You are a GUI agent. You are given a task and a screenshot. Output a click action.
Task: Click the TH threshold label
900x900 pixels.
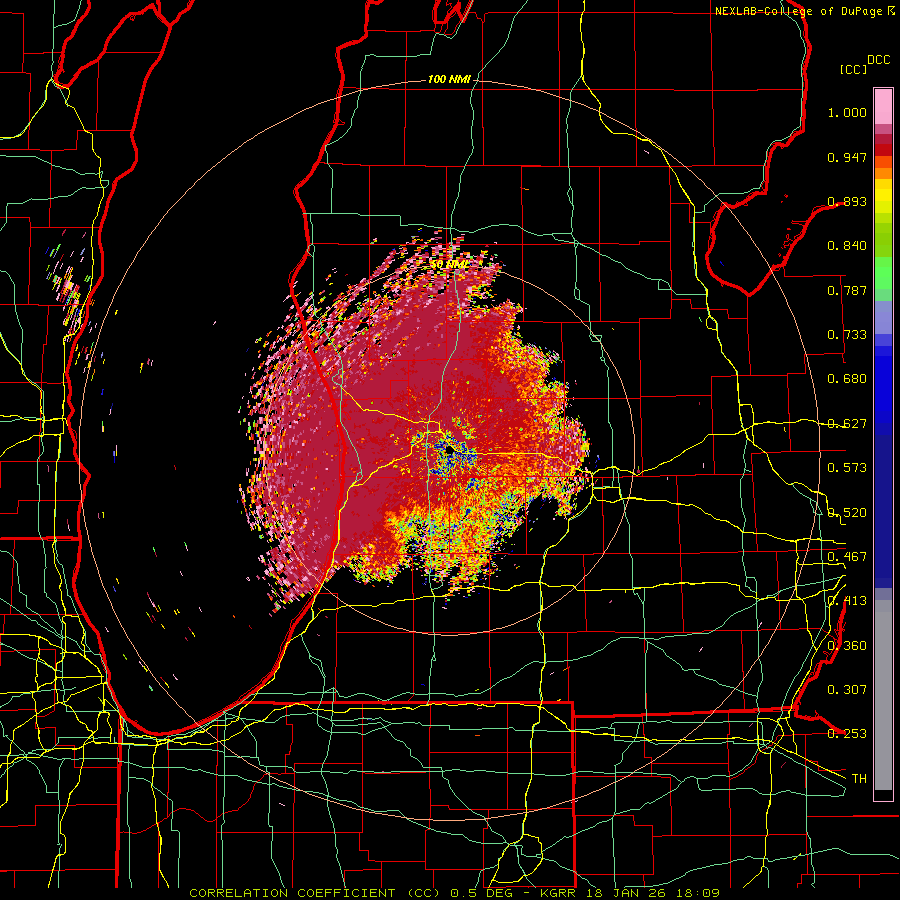tap(859, 779)
